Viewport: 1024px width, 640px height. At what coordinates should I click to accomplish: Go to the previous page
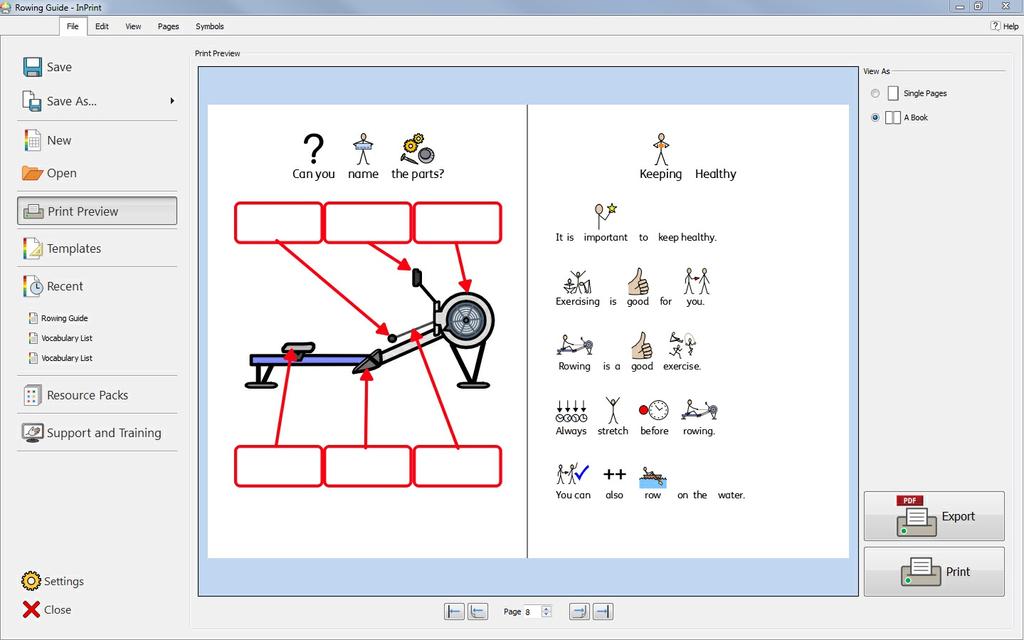(478, 611)
